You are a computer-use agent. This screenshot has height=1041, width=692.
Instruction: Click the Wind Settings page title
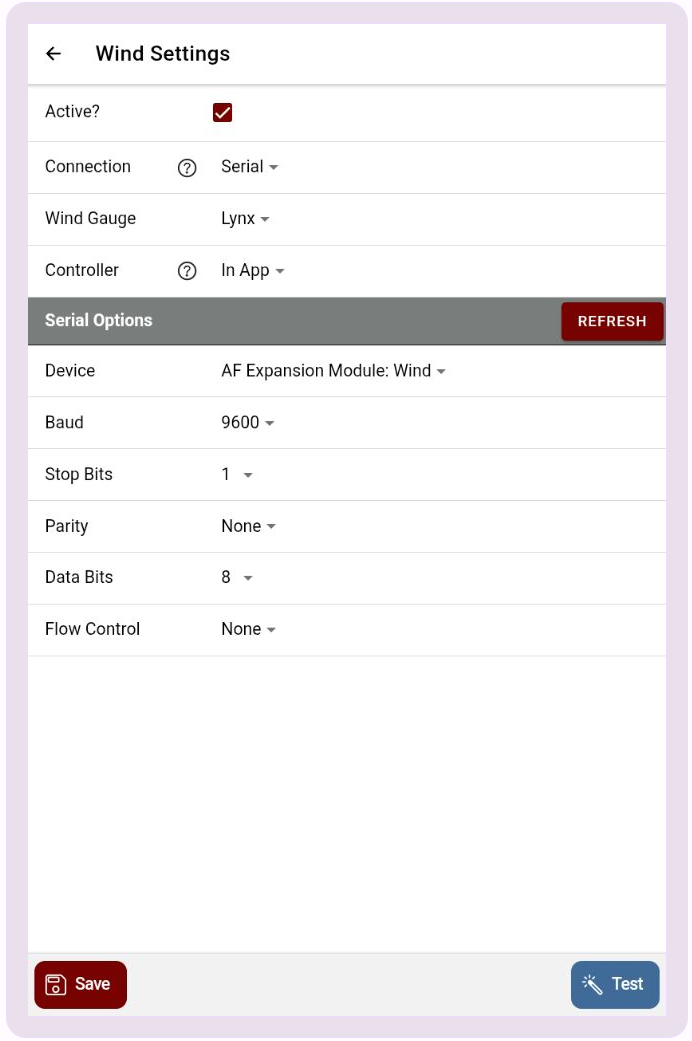click(x=162, y=54)
